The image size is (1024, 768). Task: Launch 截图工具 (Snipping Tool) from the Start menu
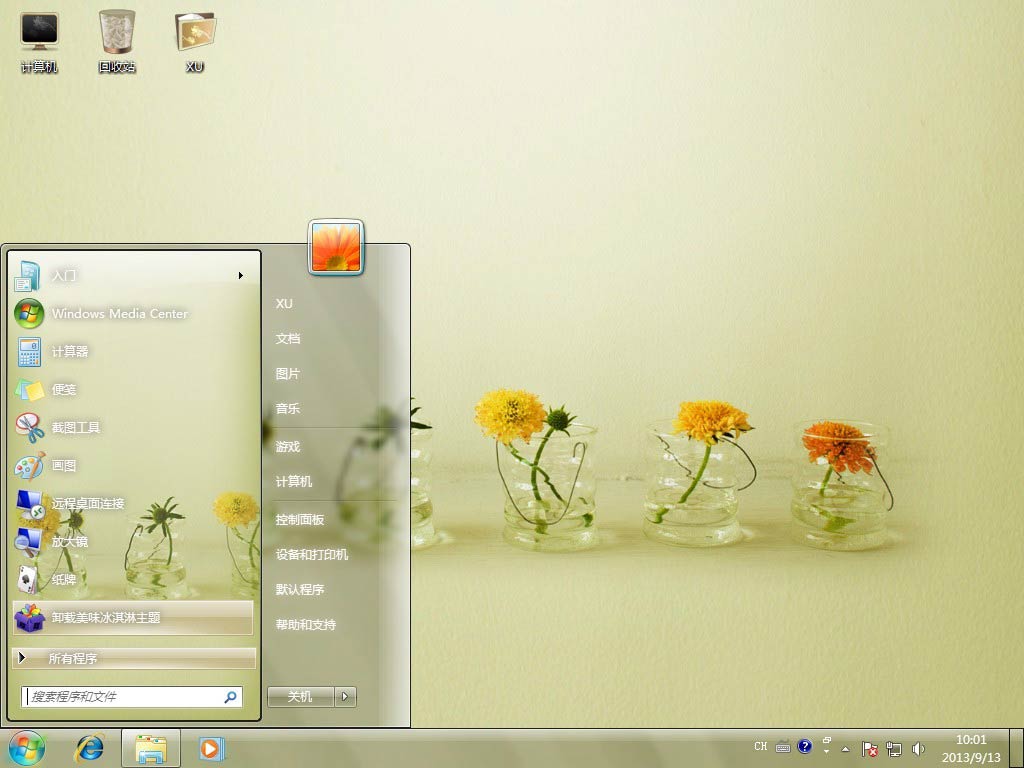coord(76,428)
